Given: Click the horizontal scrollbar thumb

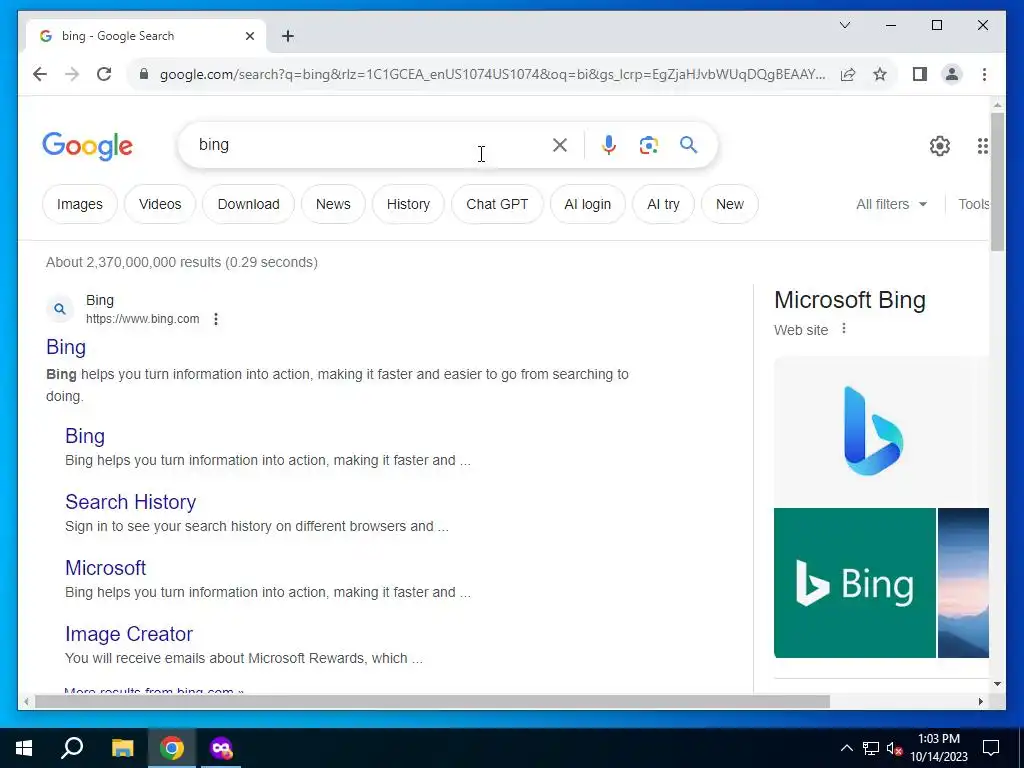Looking at the screenshot, I should tap(432, 702).
